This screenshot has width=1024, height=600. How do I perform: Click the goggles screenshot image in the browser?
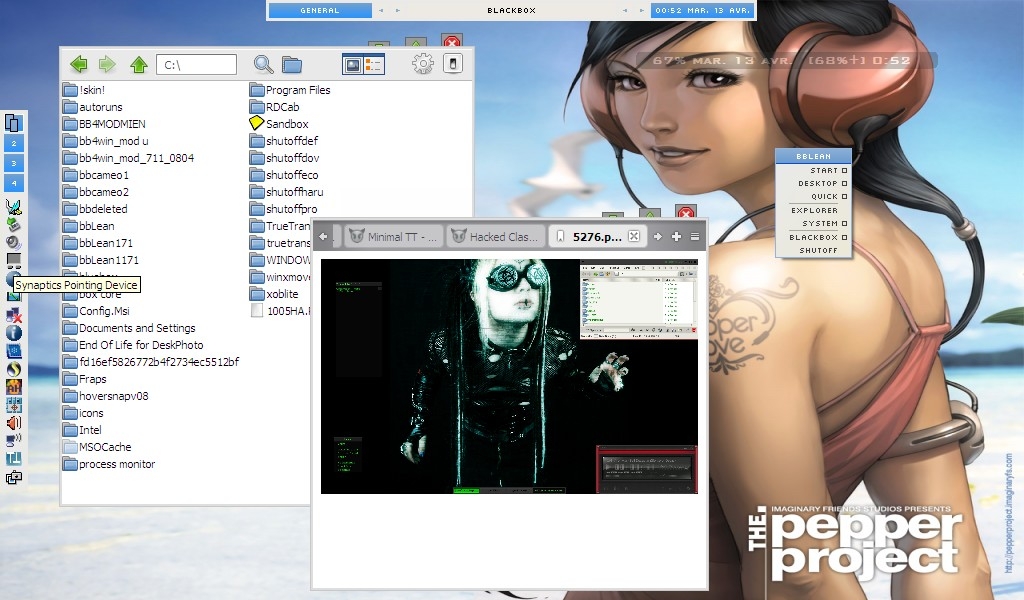pos(509,376)
